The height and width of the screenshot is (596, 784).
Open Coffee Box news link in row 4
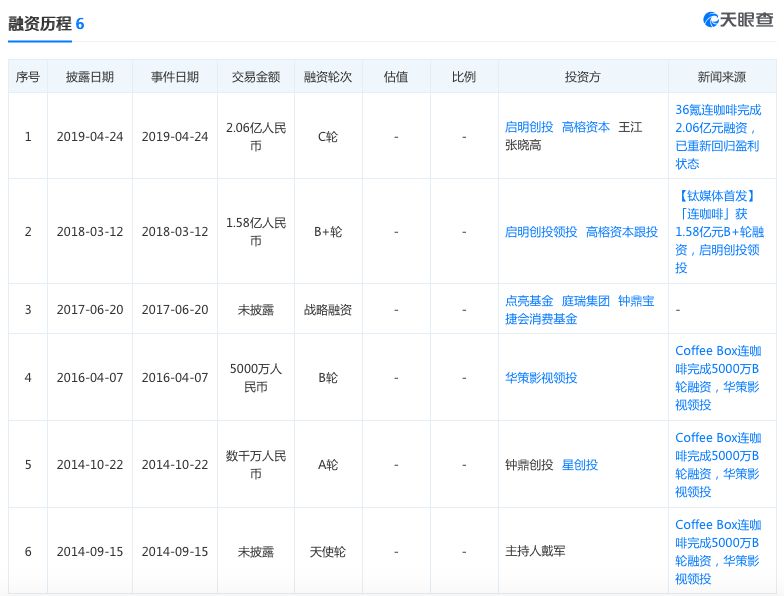[x=718, y=378]
